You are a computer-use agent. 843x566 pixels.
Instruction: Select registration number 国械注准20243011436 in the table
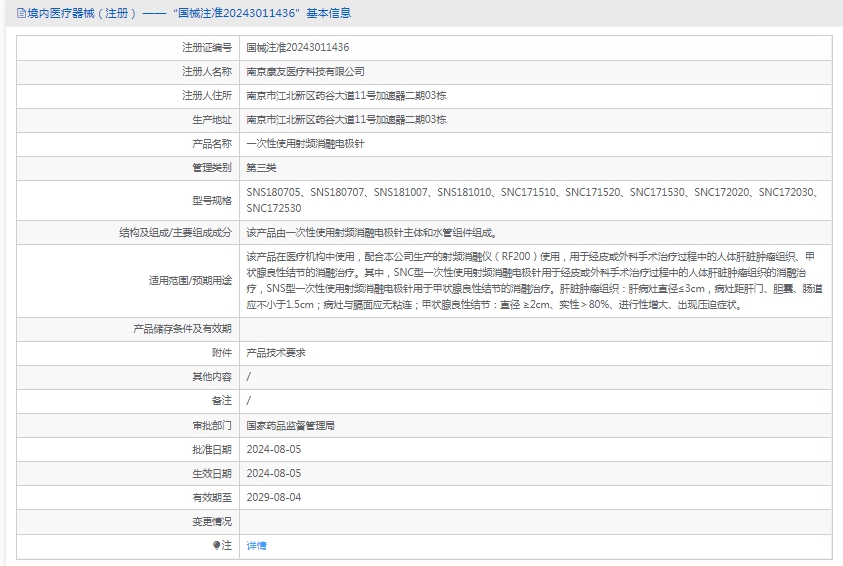pyautogui.click(x=298, y=47)
